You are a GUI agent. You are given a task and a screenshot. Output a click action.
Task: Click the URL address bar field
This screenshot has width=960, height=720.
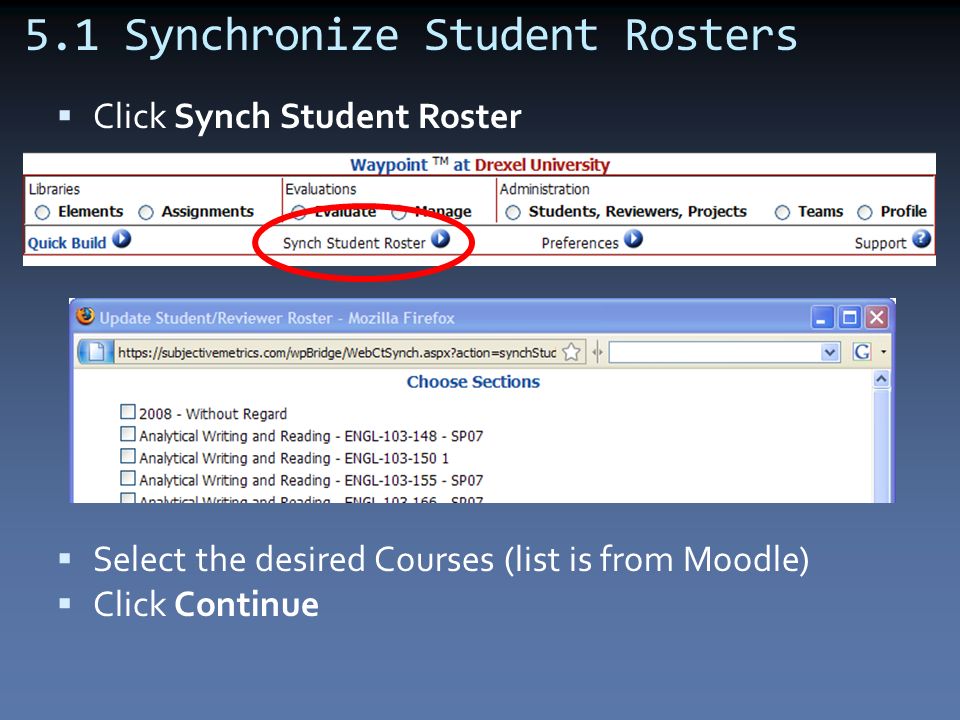(x=336, y=353)
